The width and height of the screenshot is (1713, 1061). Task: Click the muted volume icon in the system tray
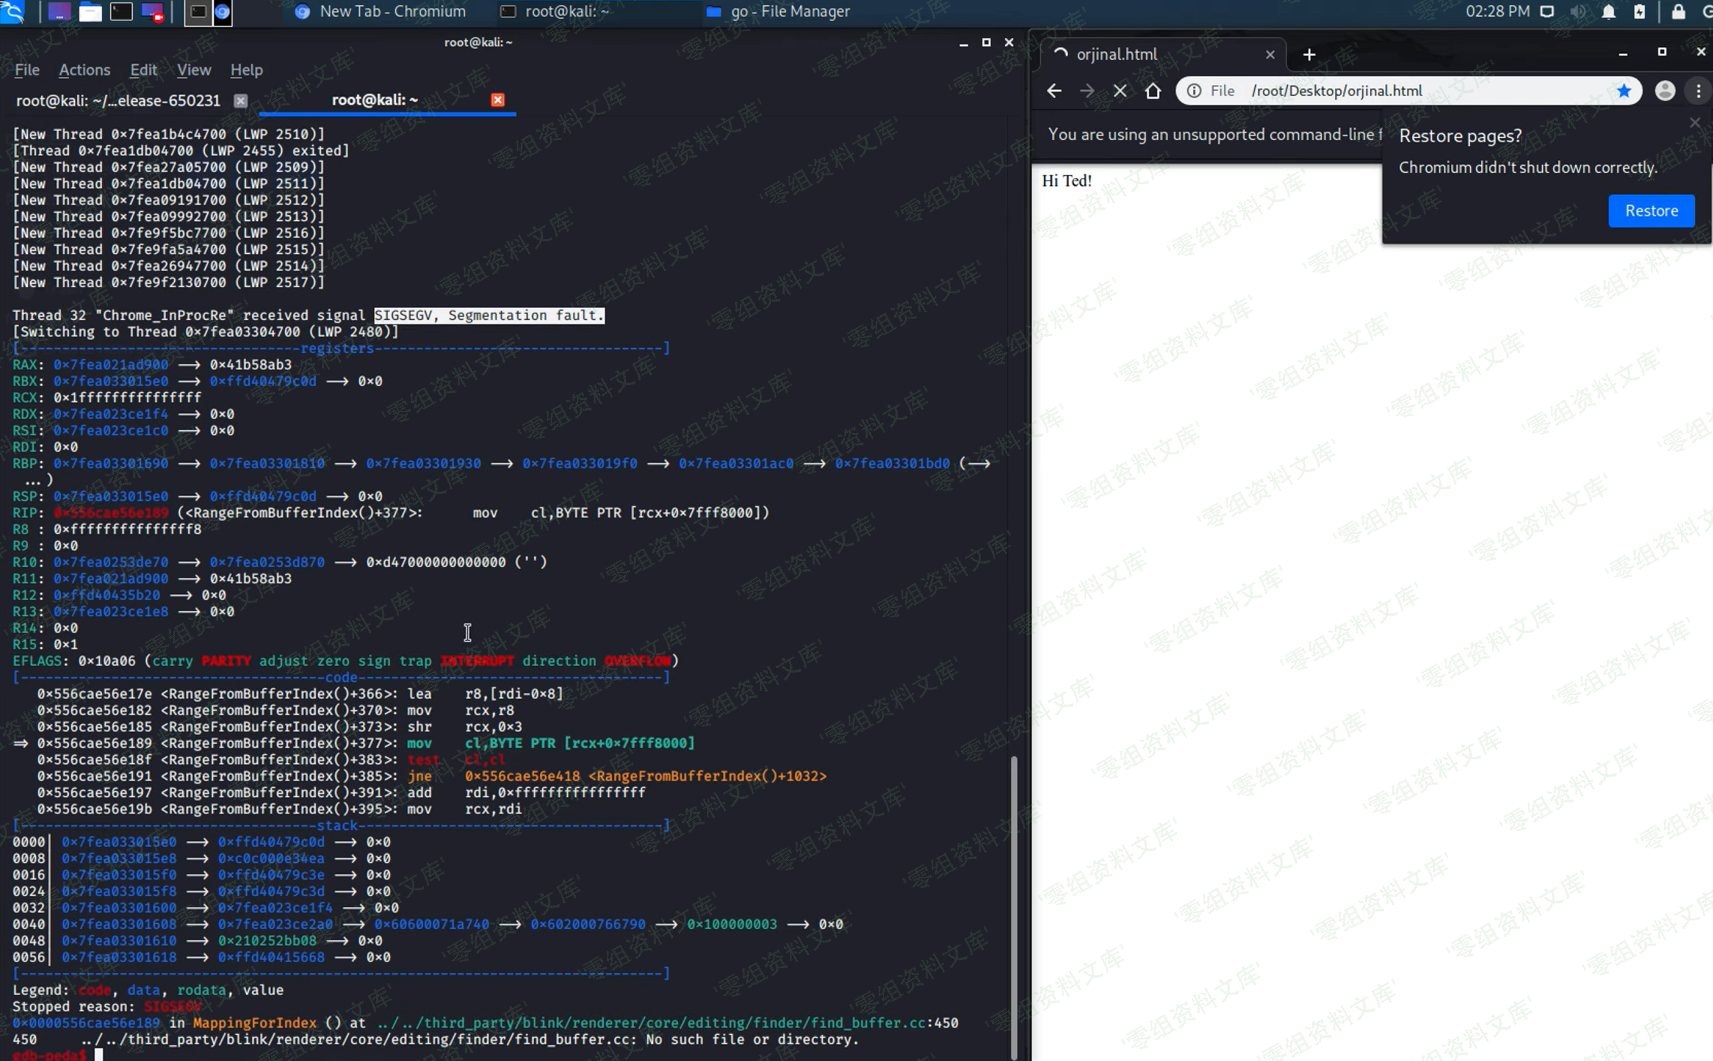click(x=1578, y=11)
